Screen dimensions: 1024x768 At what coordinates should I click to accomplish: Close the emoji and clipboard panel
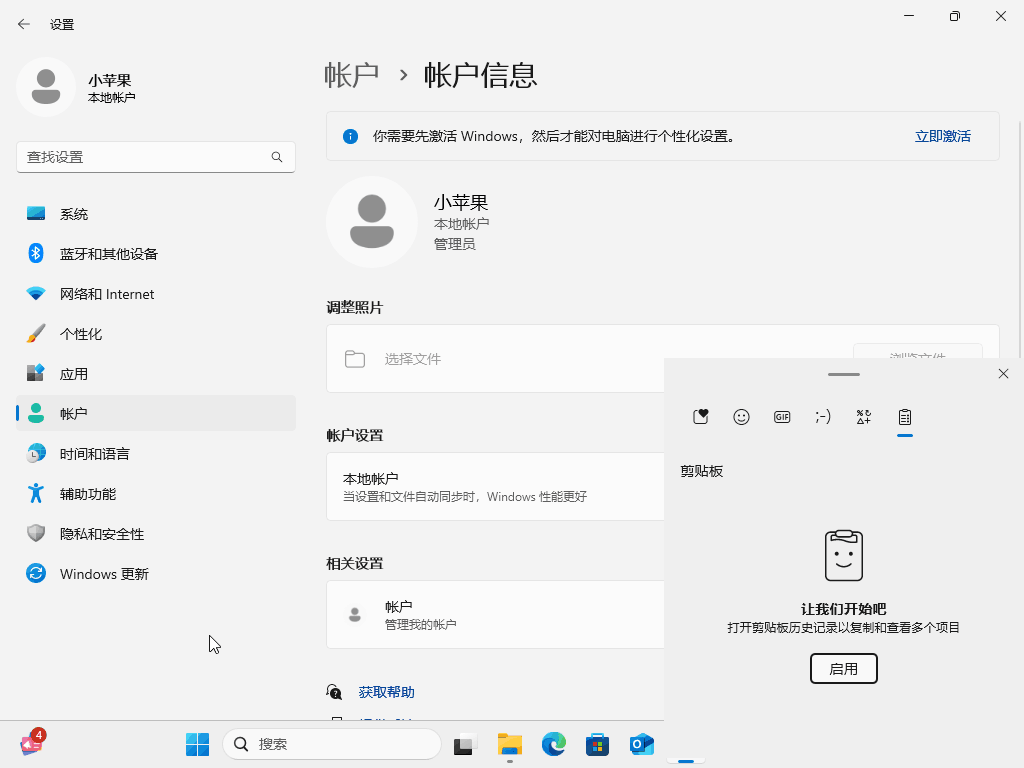point(1003,374)
